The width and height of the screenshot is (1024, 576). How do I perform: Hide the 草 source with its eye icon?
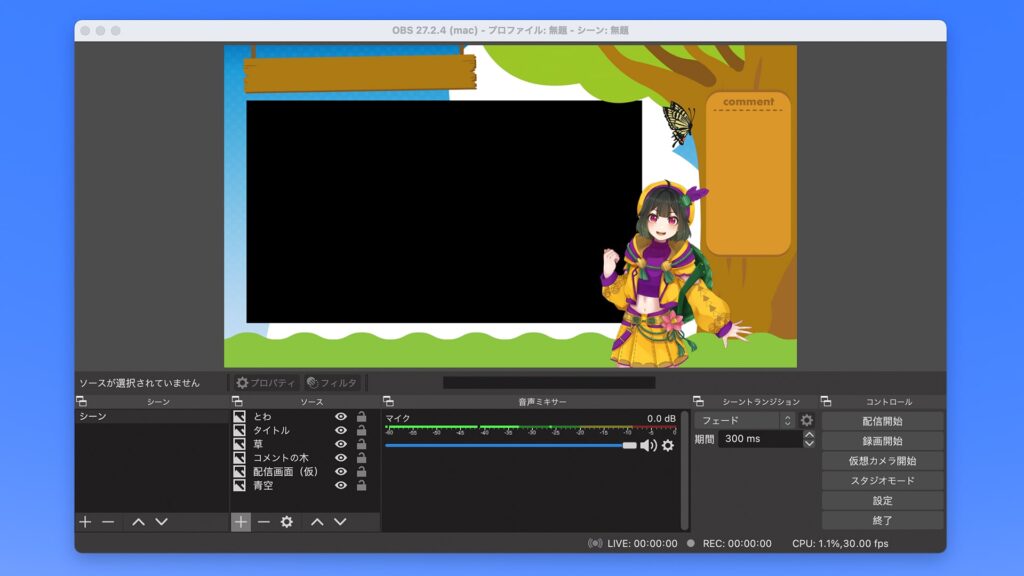click(x=340, y=443)
